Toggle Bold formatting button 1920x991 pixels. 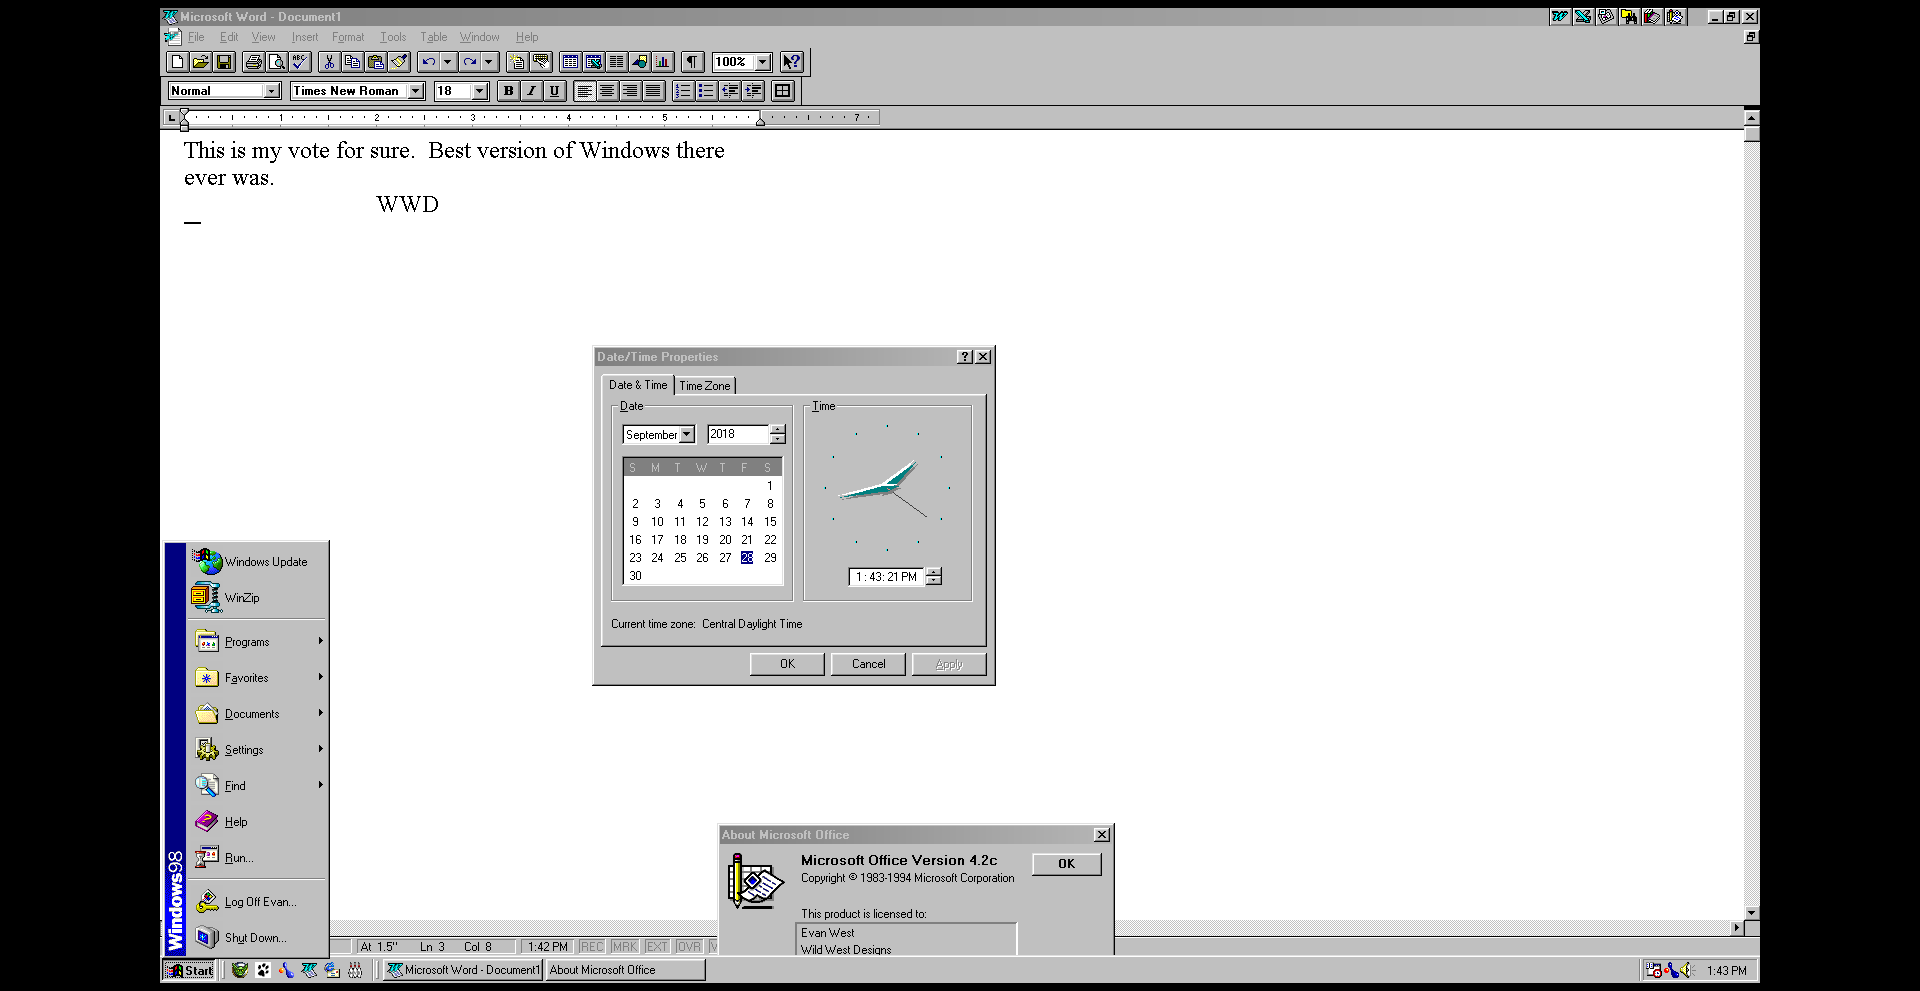(x=508, y=91)
